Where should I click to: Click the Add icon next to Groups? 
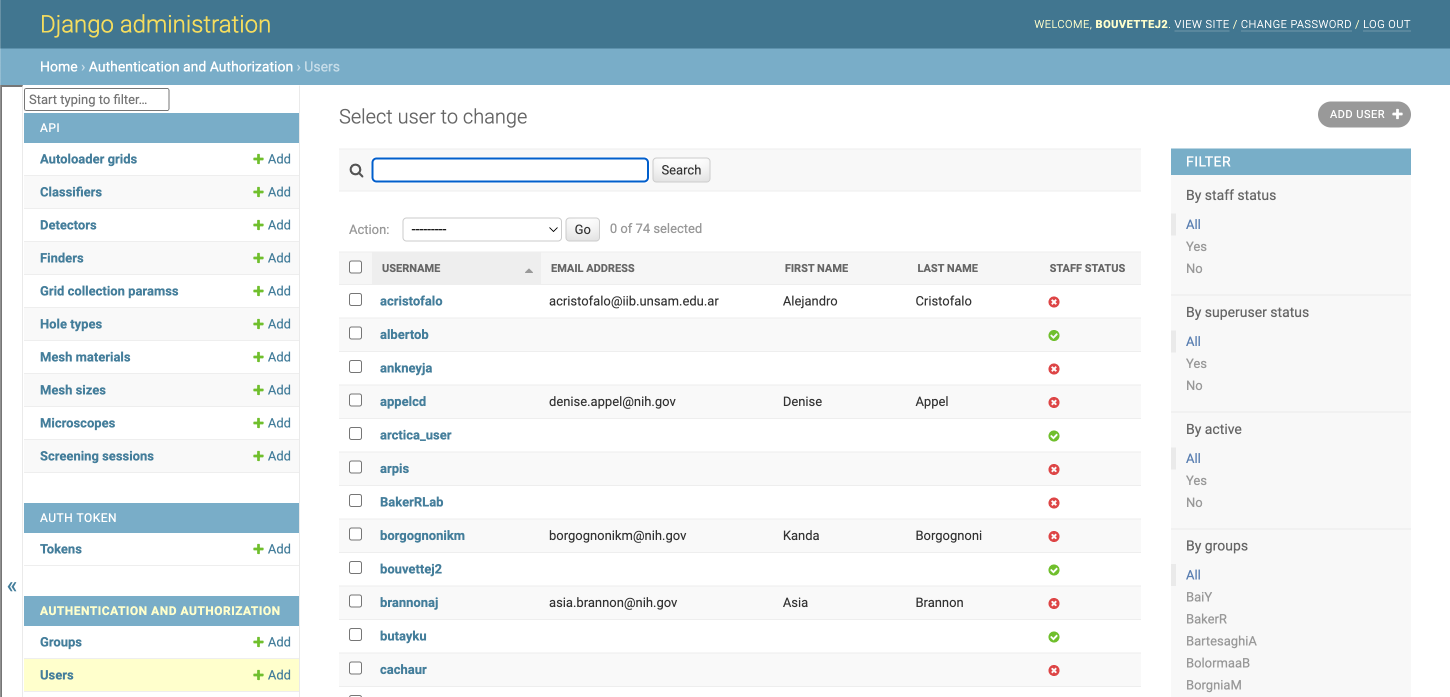coord(258,642)
